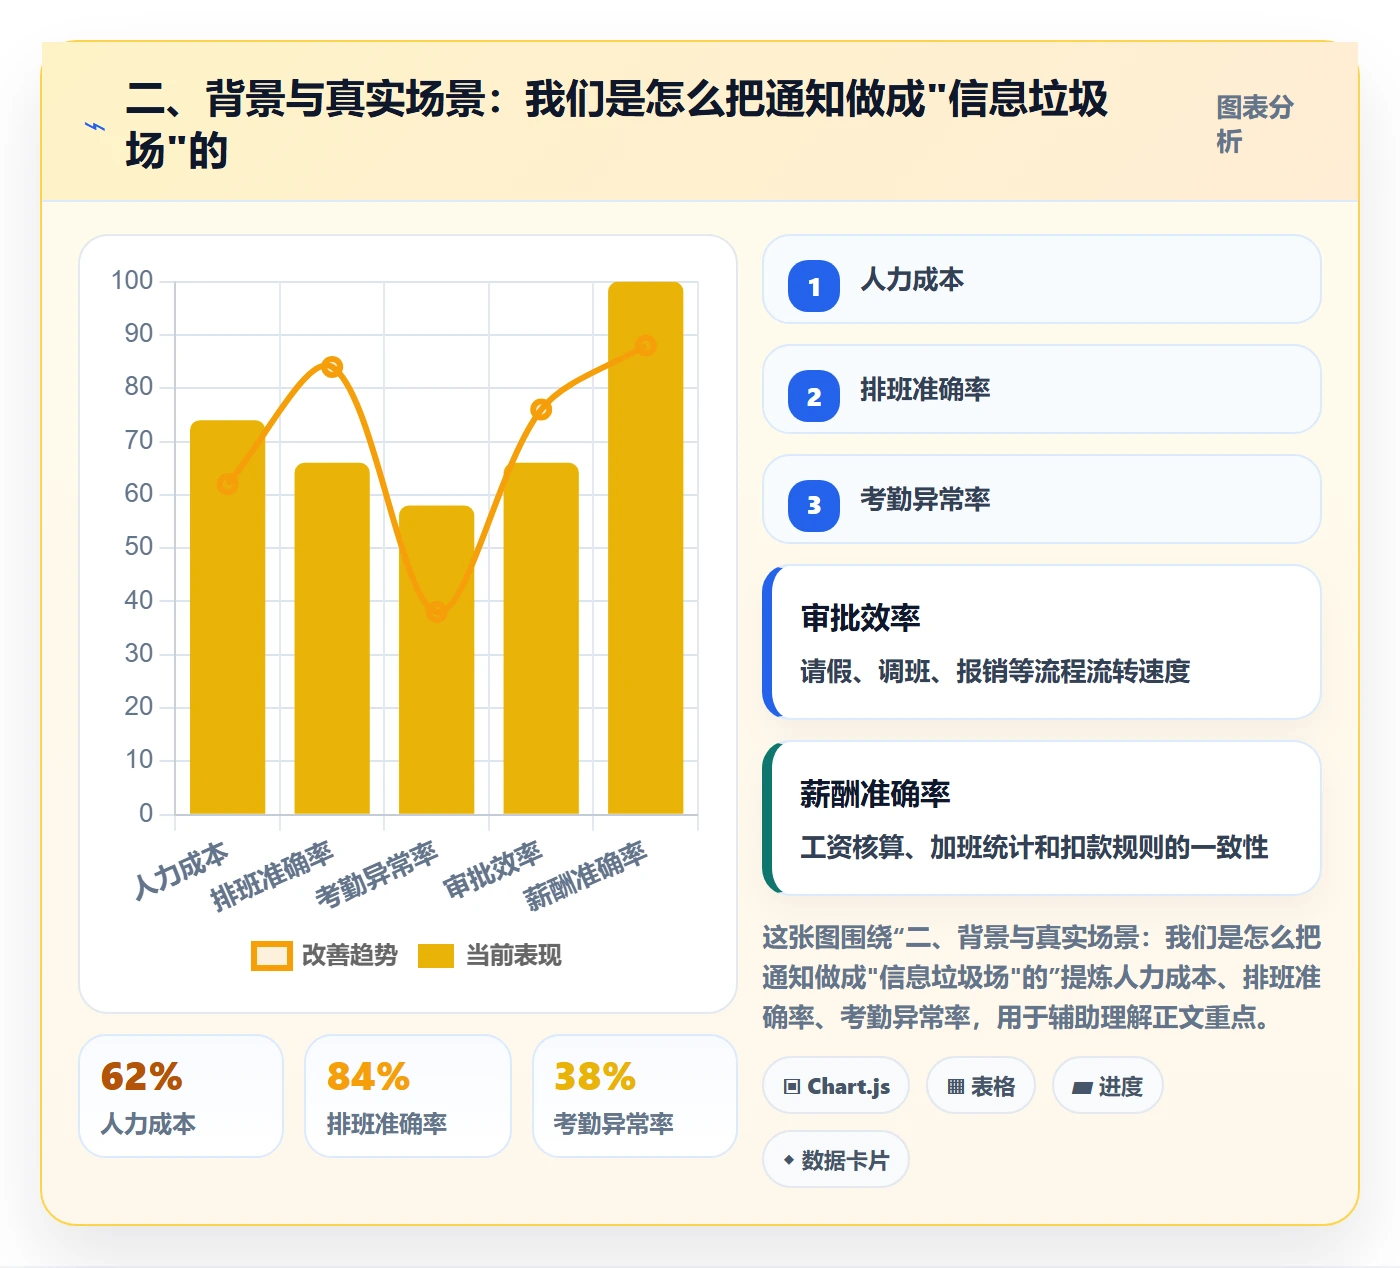Click the trend line point on 考勤异常率
This screenshot has width=1400, height=1268.
click(x=436, y=611)
